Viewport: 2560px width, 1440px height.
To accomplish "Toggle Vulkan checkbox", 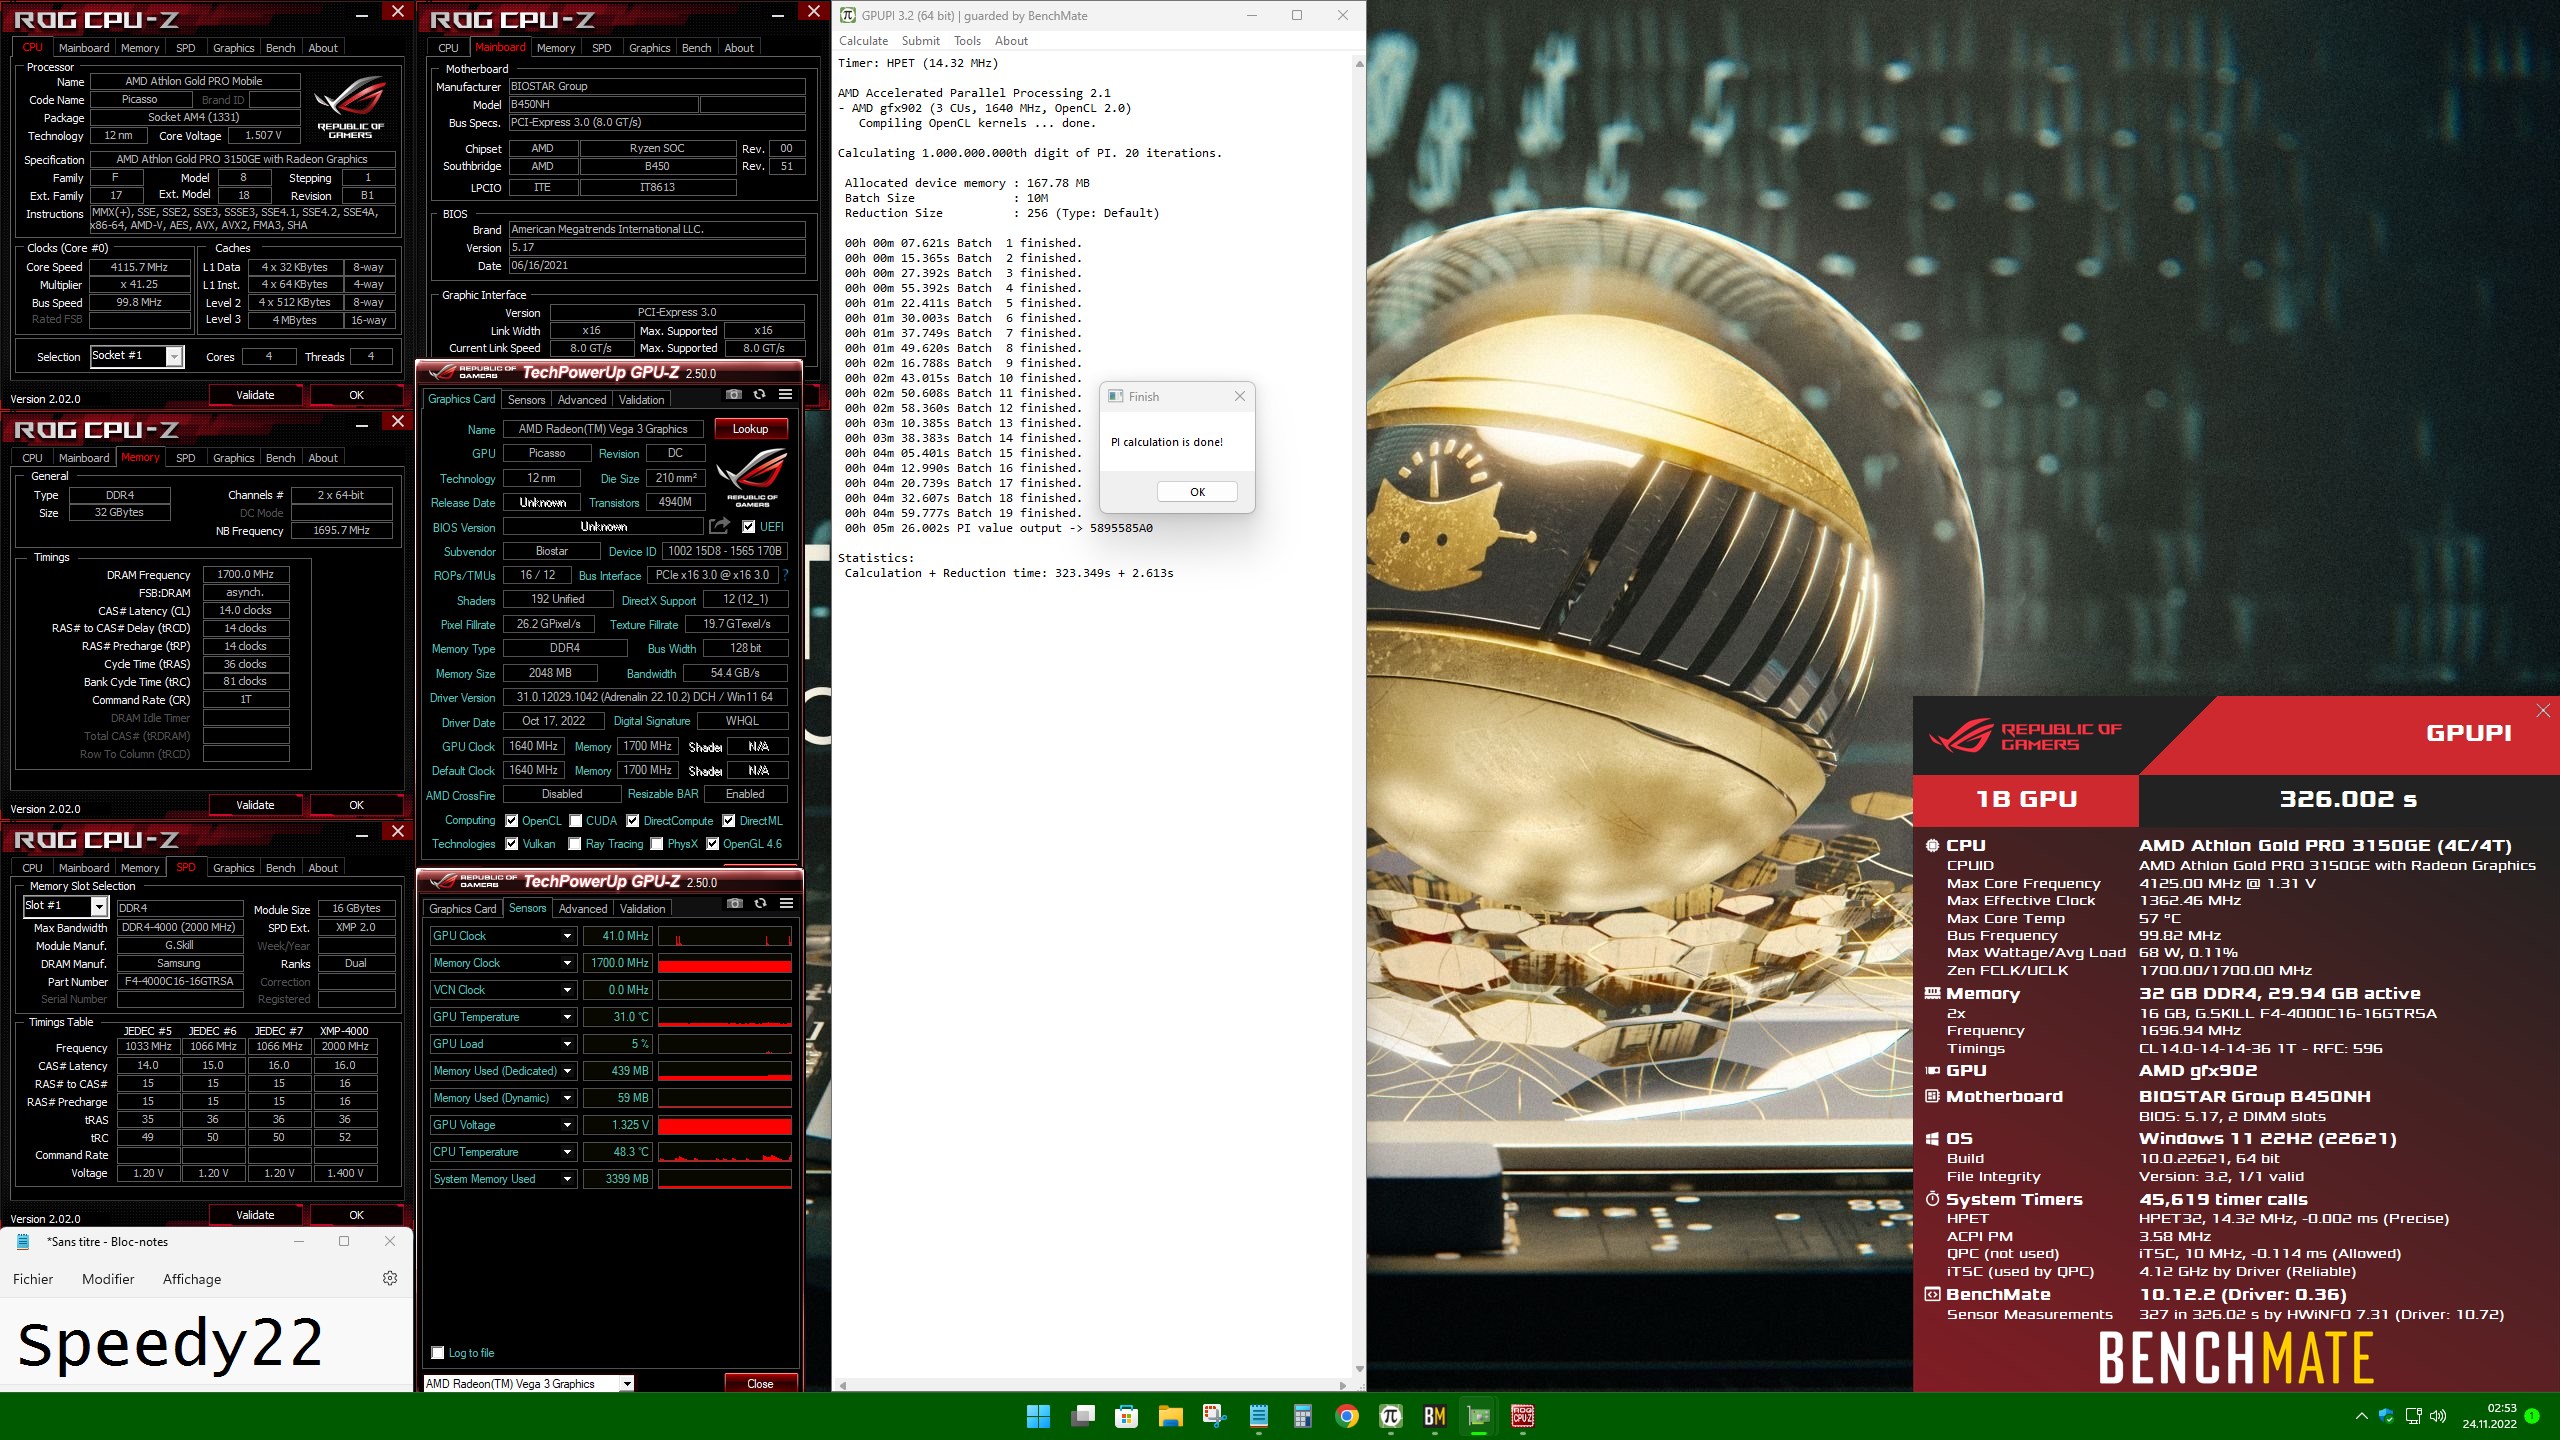I will pos(512,844).
